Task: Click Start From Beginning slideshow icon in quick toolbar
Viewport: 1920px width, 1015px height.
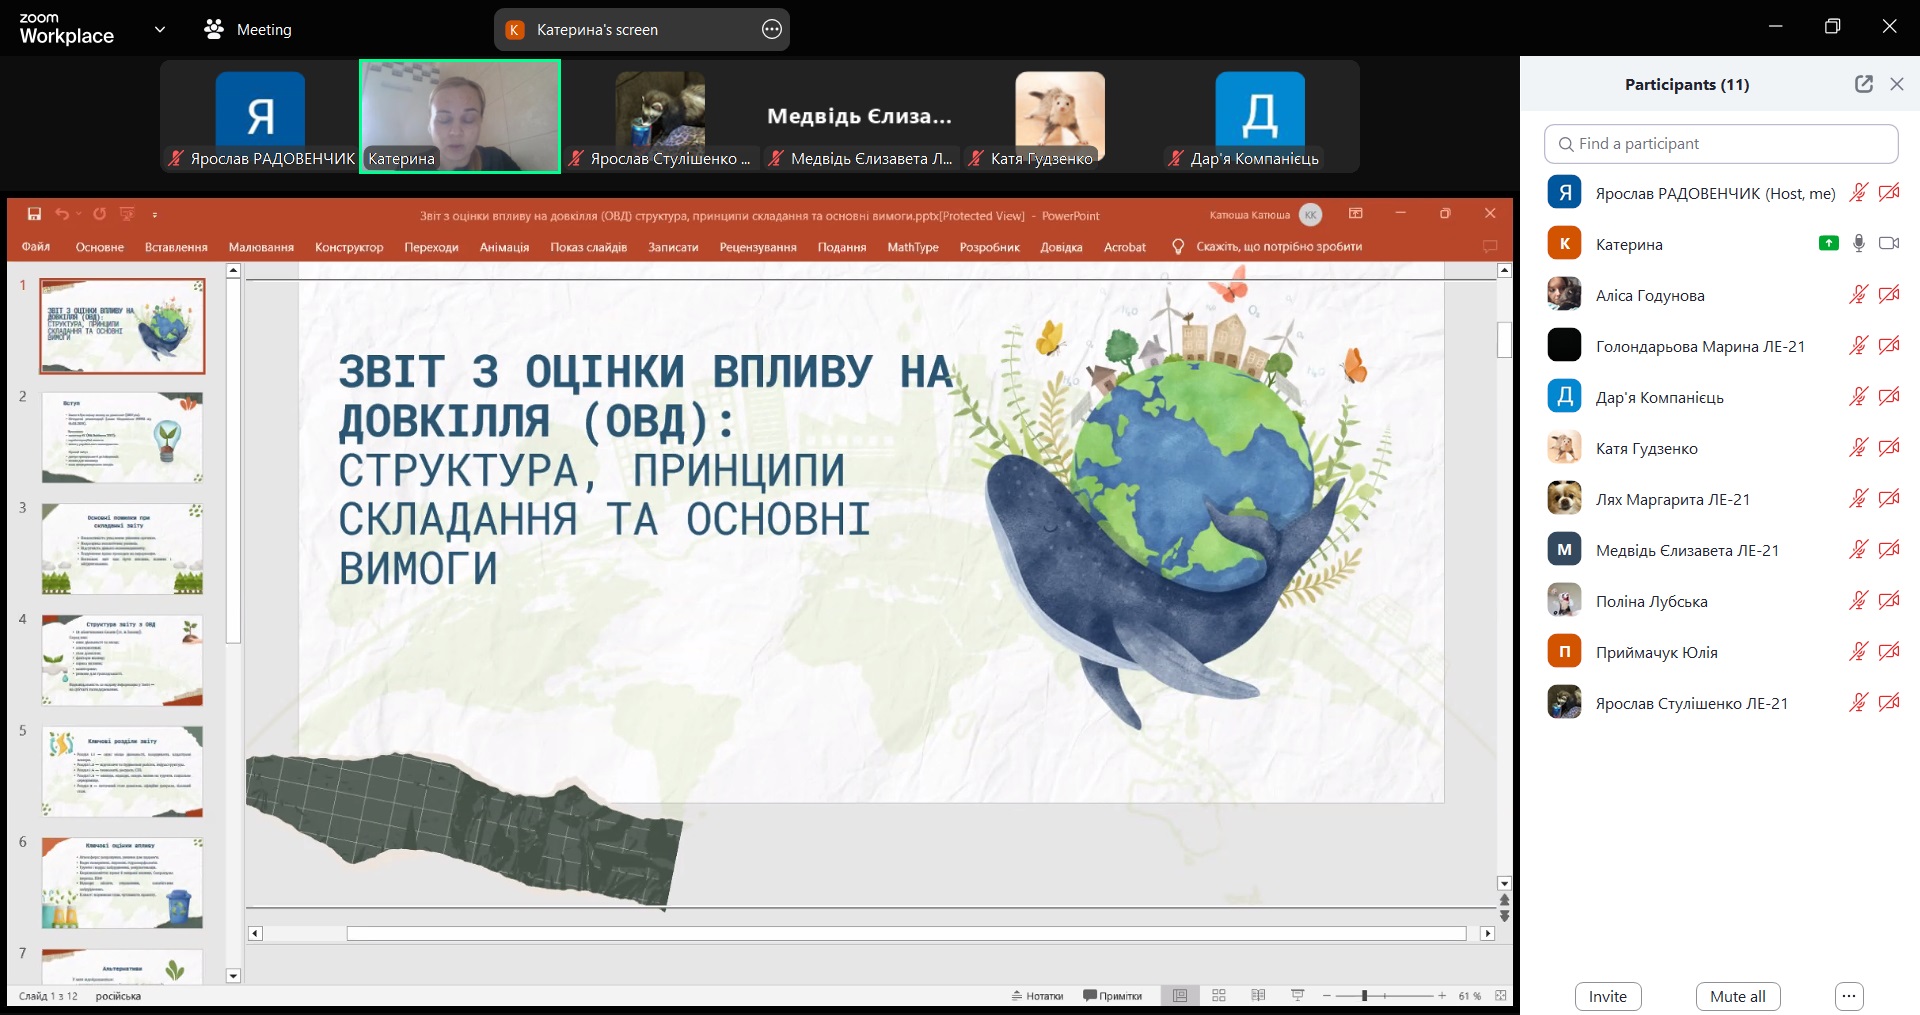Action: [x=127, y=214]
